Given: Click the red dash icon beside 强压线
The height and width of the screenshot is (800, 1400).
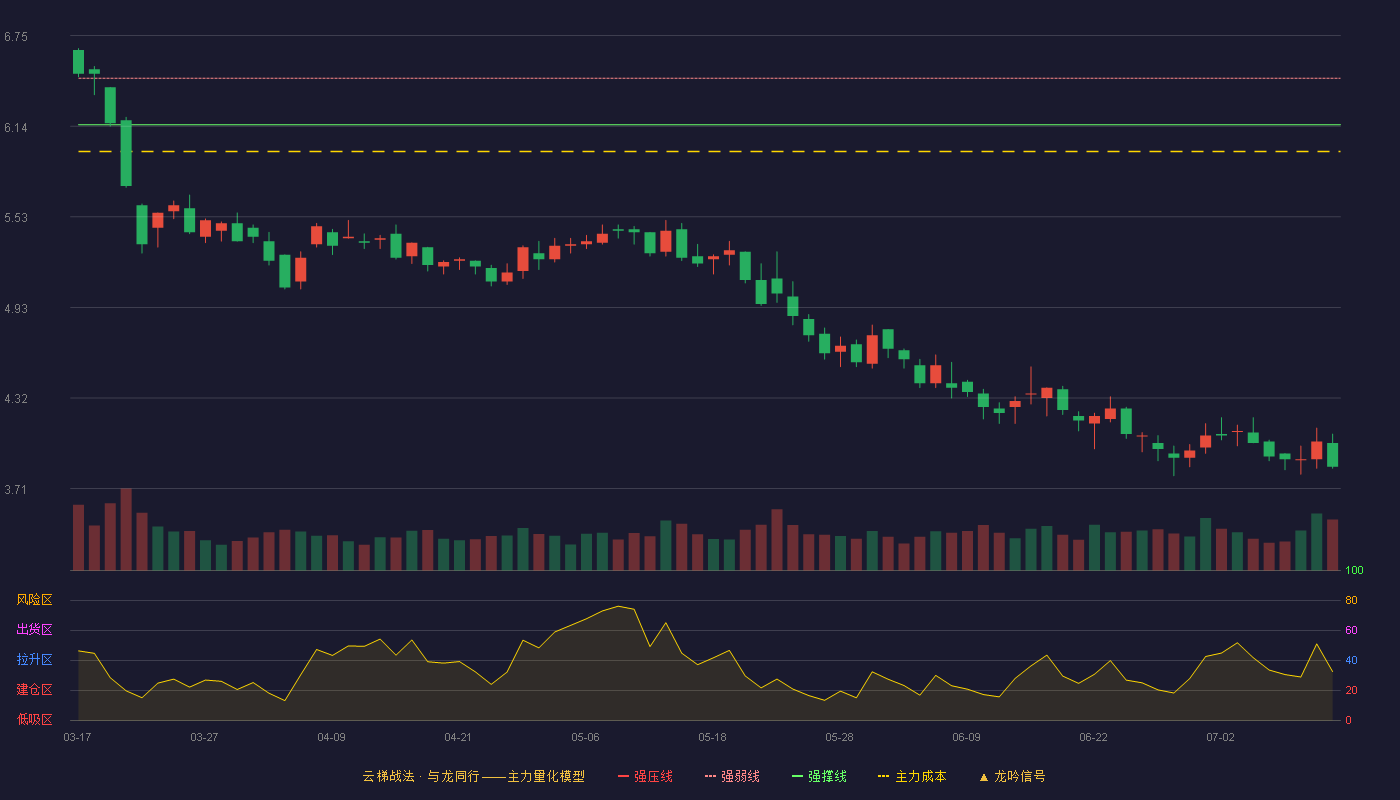Looking at the screenshot, I should [624, 776].
